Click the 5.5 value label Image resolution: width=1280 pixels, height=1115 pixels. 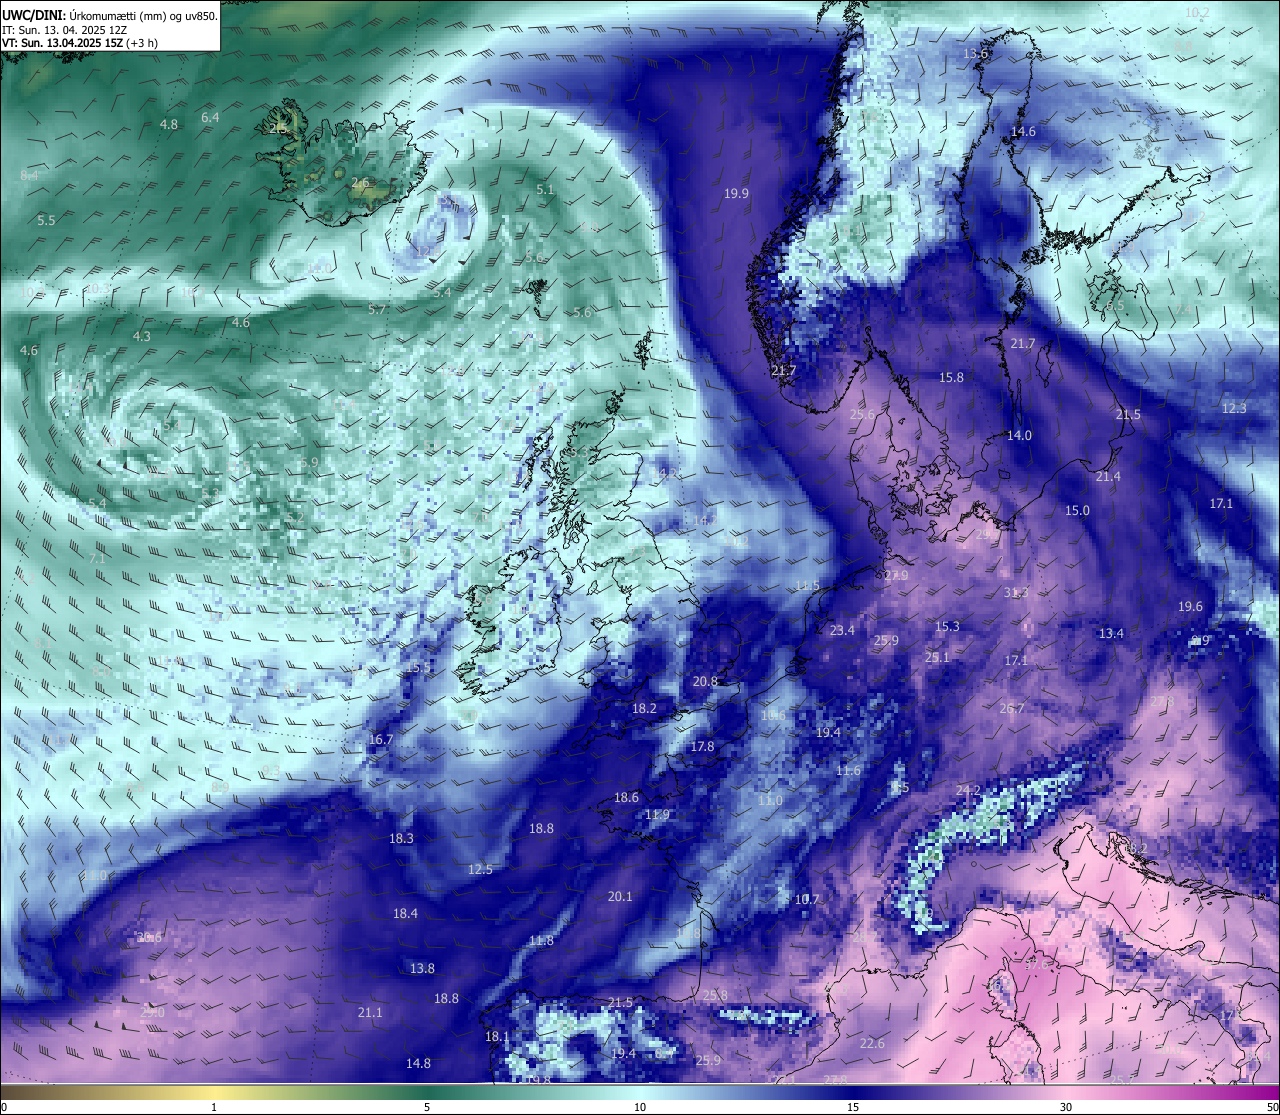click(x=46, y=220)
